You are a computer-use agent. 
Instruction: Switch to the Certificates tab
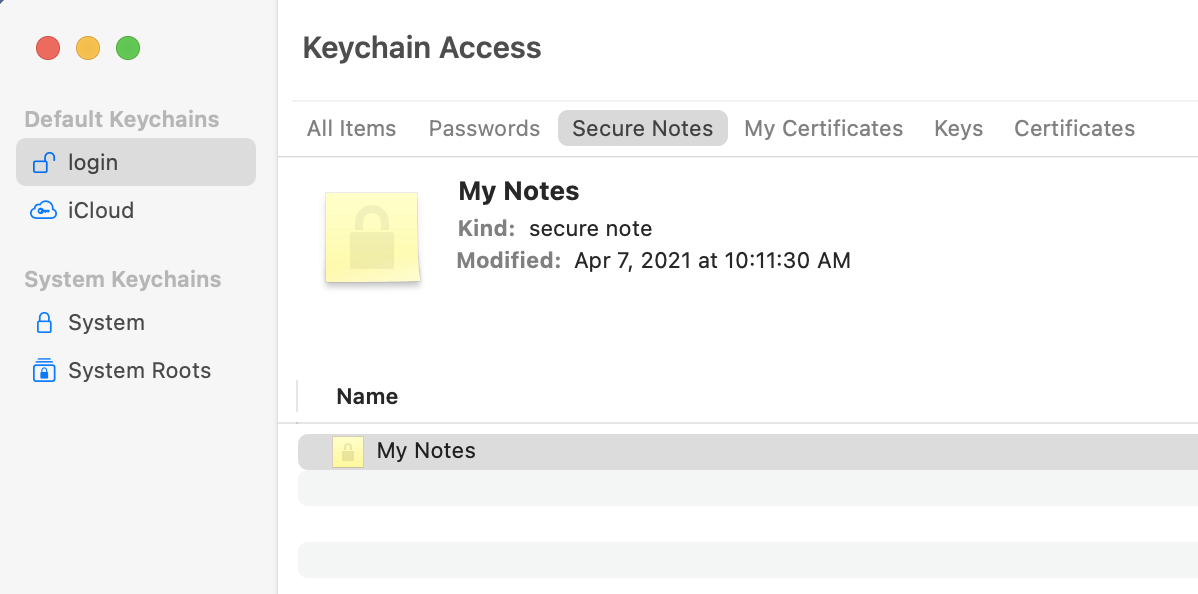pyautogui.click(x=1074, y=128)
